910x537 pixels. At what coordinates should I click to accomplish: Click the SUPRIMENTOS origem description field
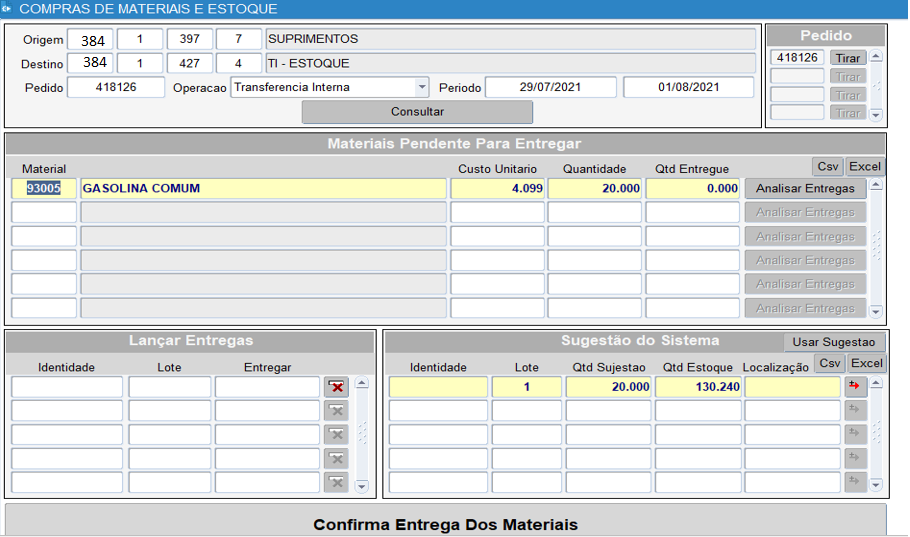(511, 39)
